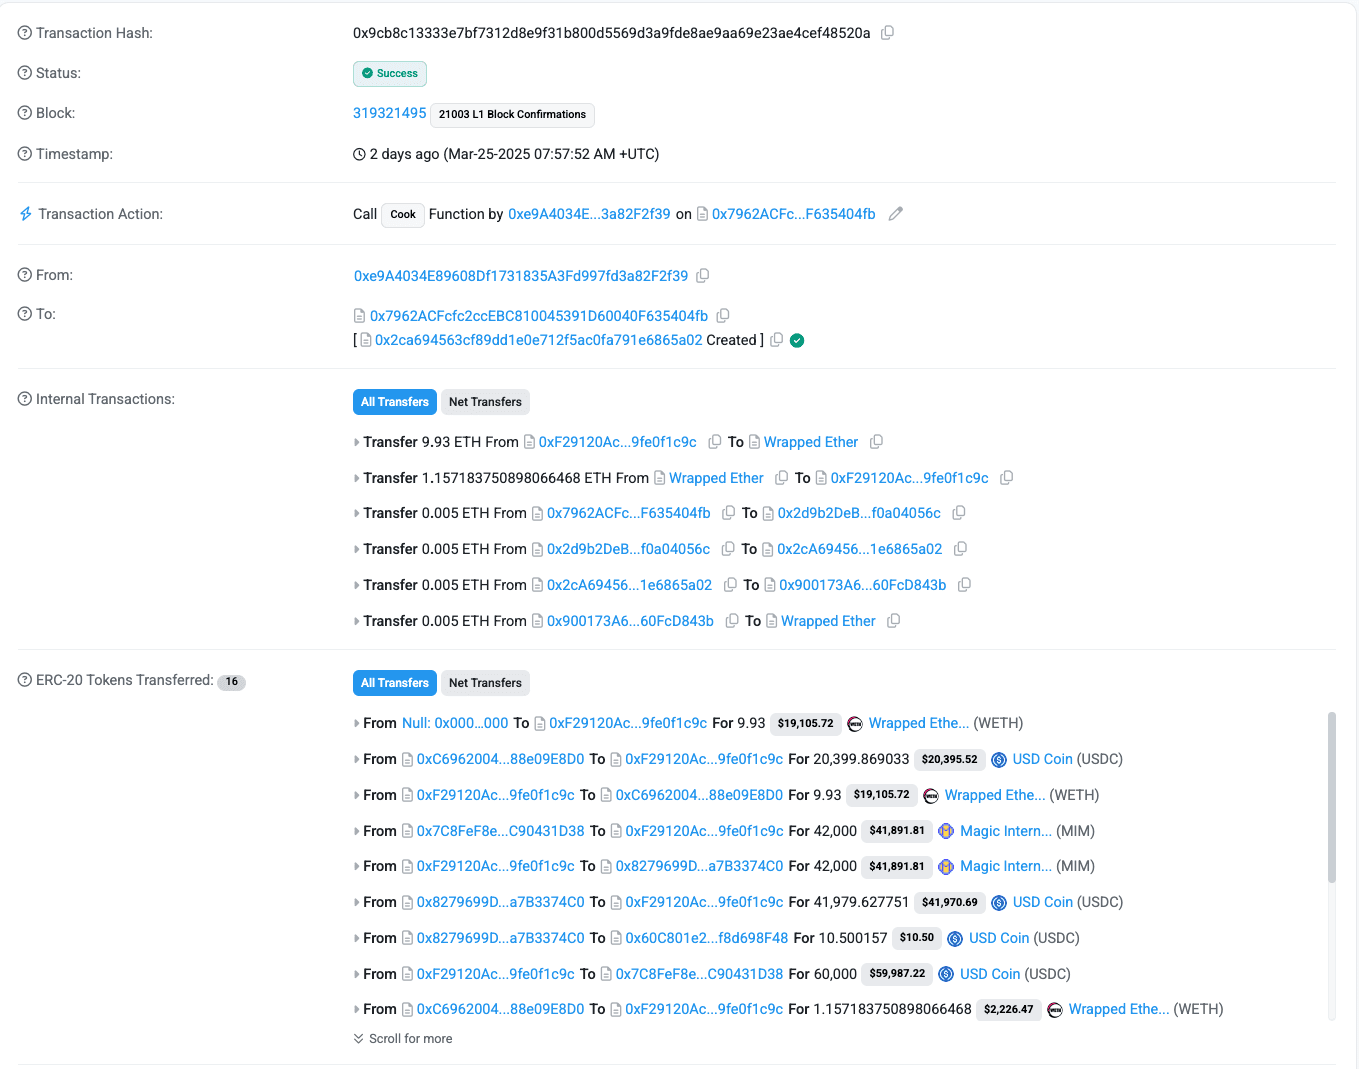Click the Cook function badge

point(403,214)
